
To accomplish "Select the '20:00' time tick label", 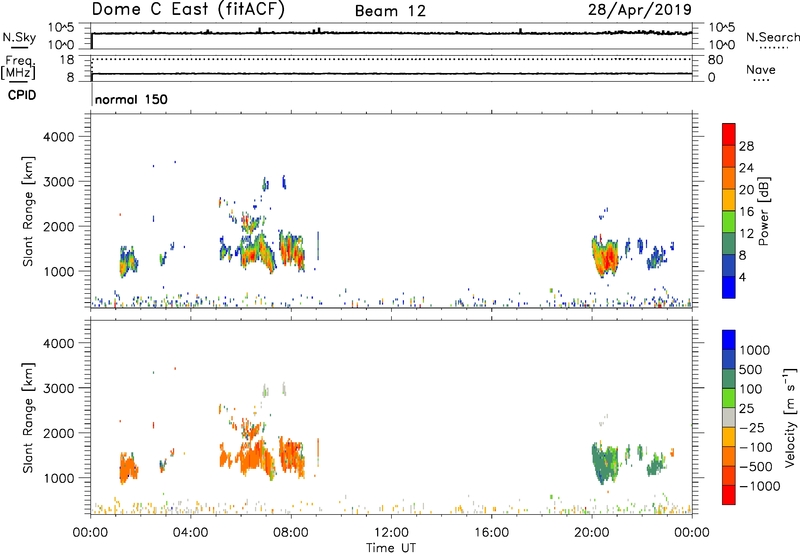I will [x=592, y=533].
